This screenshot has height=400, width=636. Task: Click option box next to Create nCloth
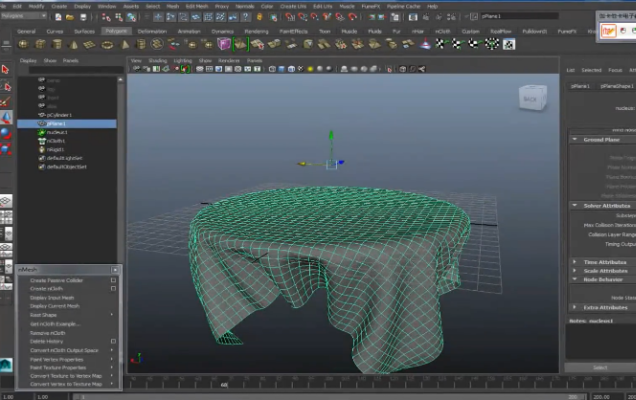point(113,288)
